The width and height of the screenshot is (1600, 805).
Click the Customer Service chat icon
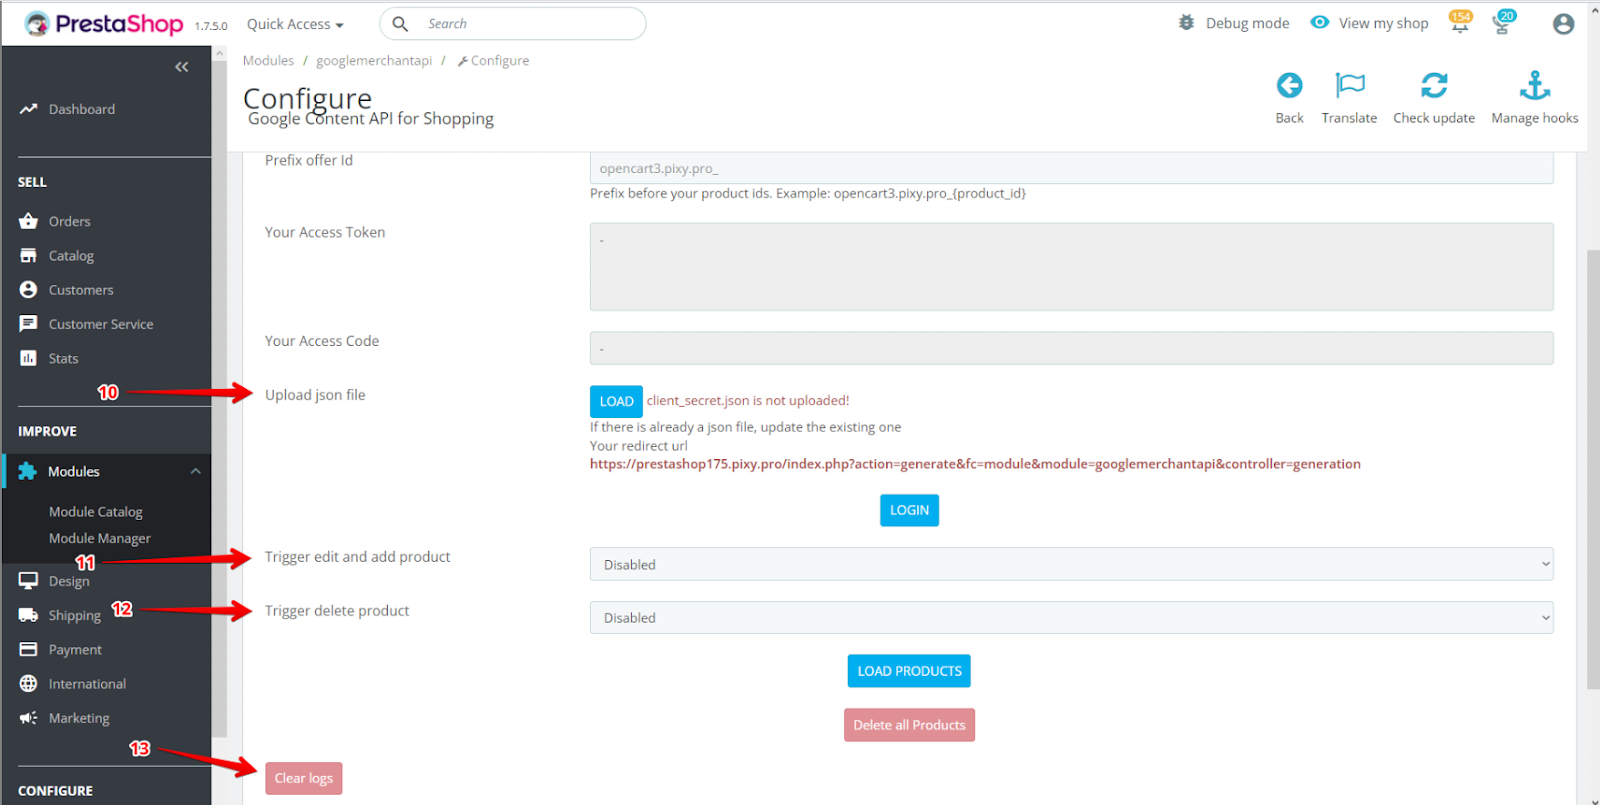pos(28,324)
